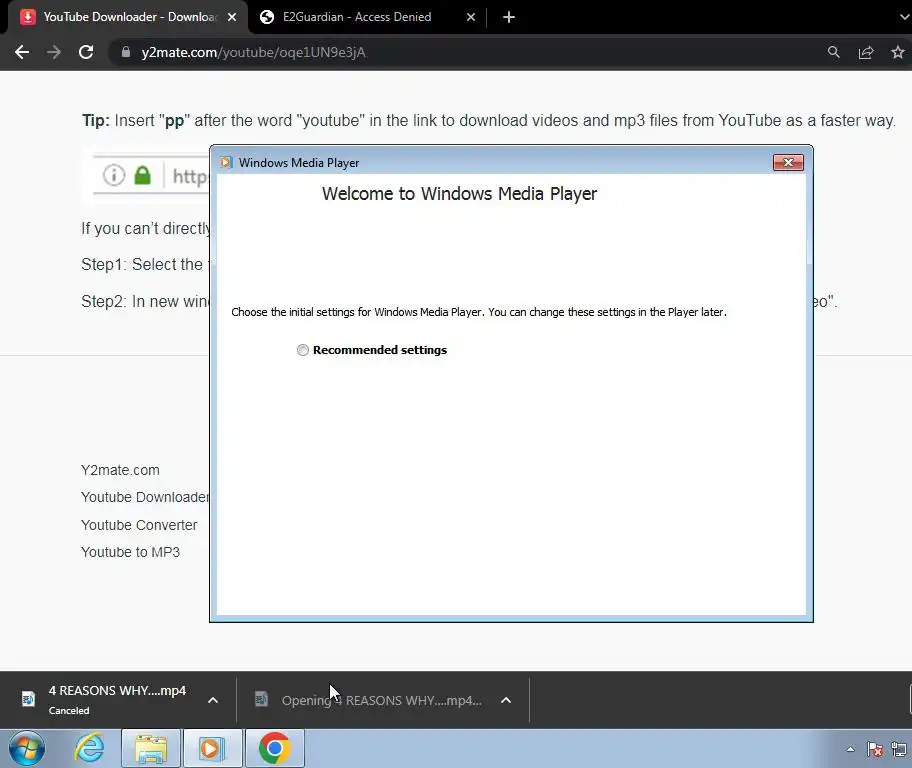Select the Recommended settings radio button
912x768 pixels.
[x=302, y=350]
